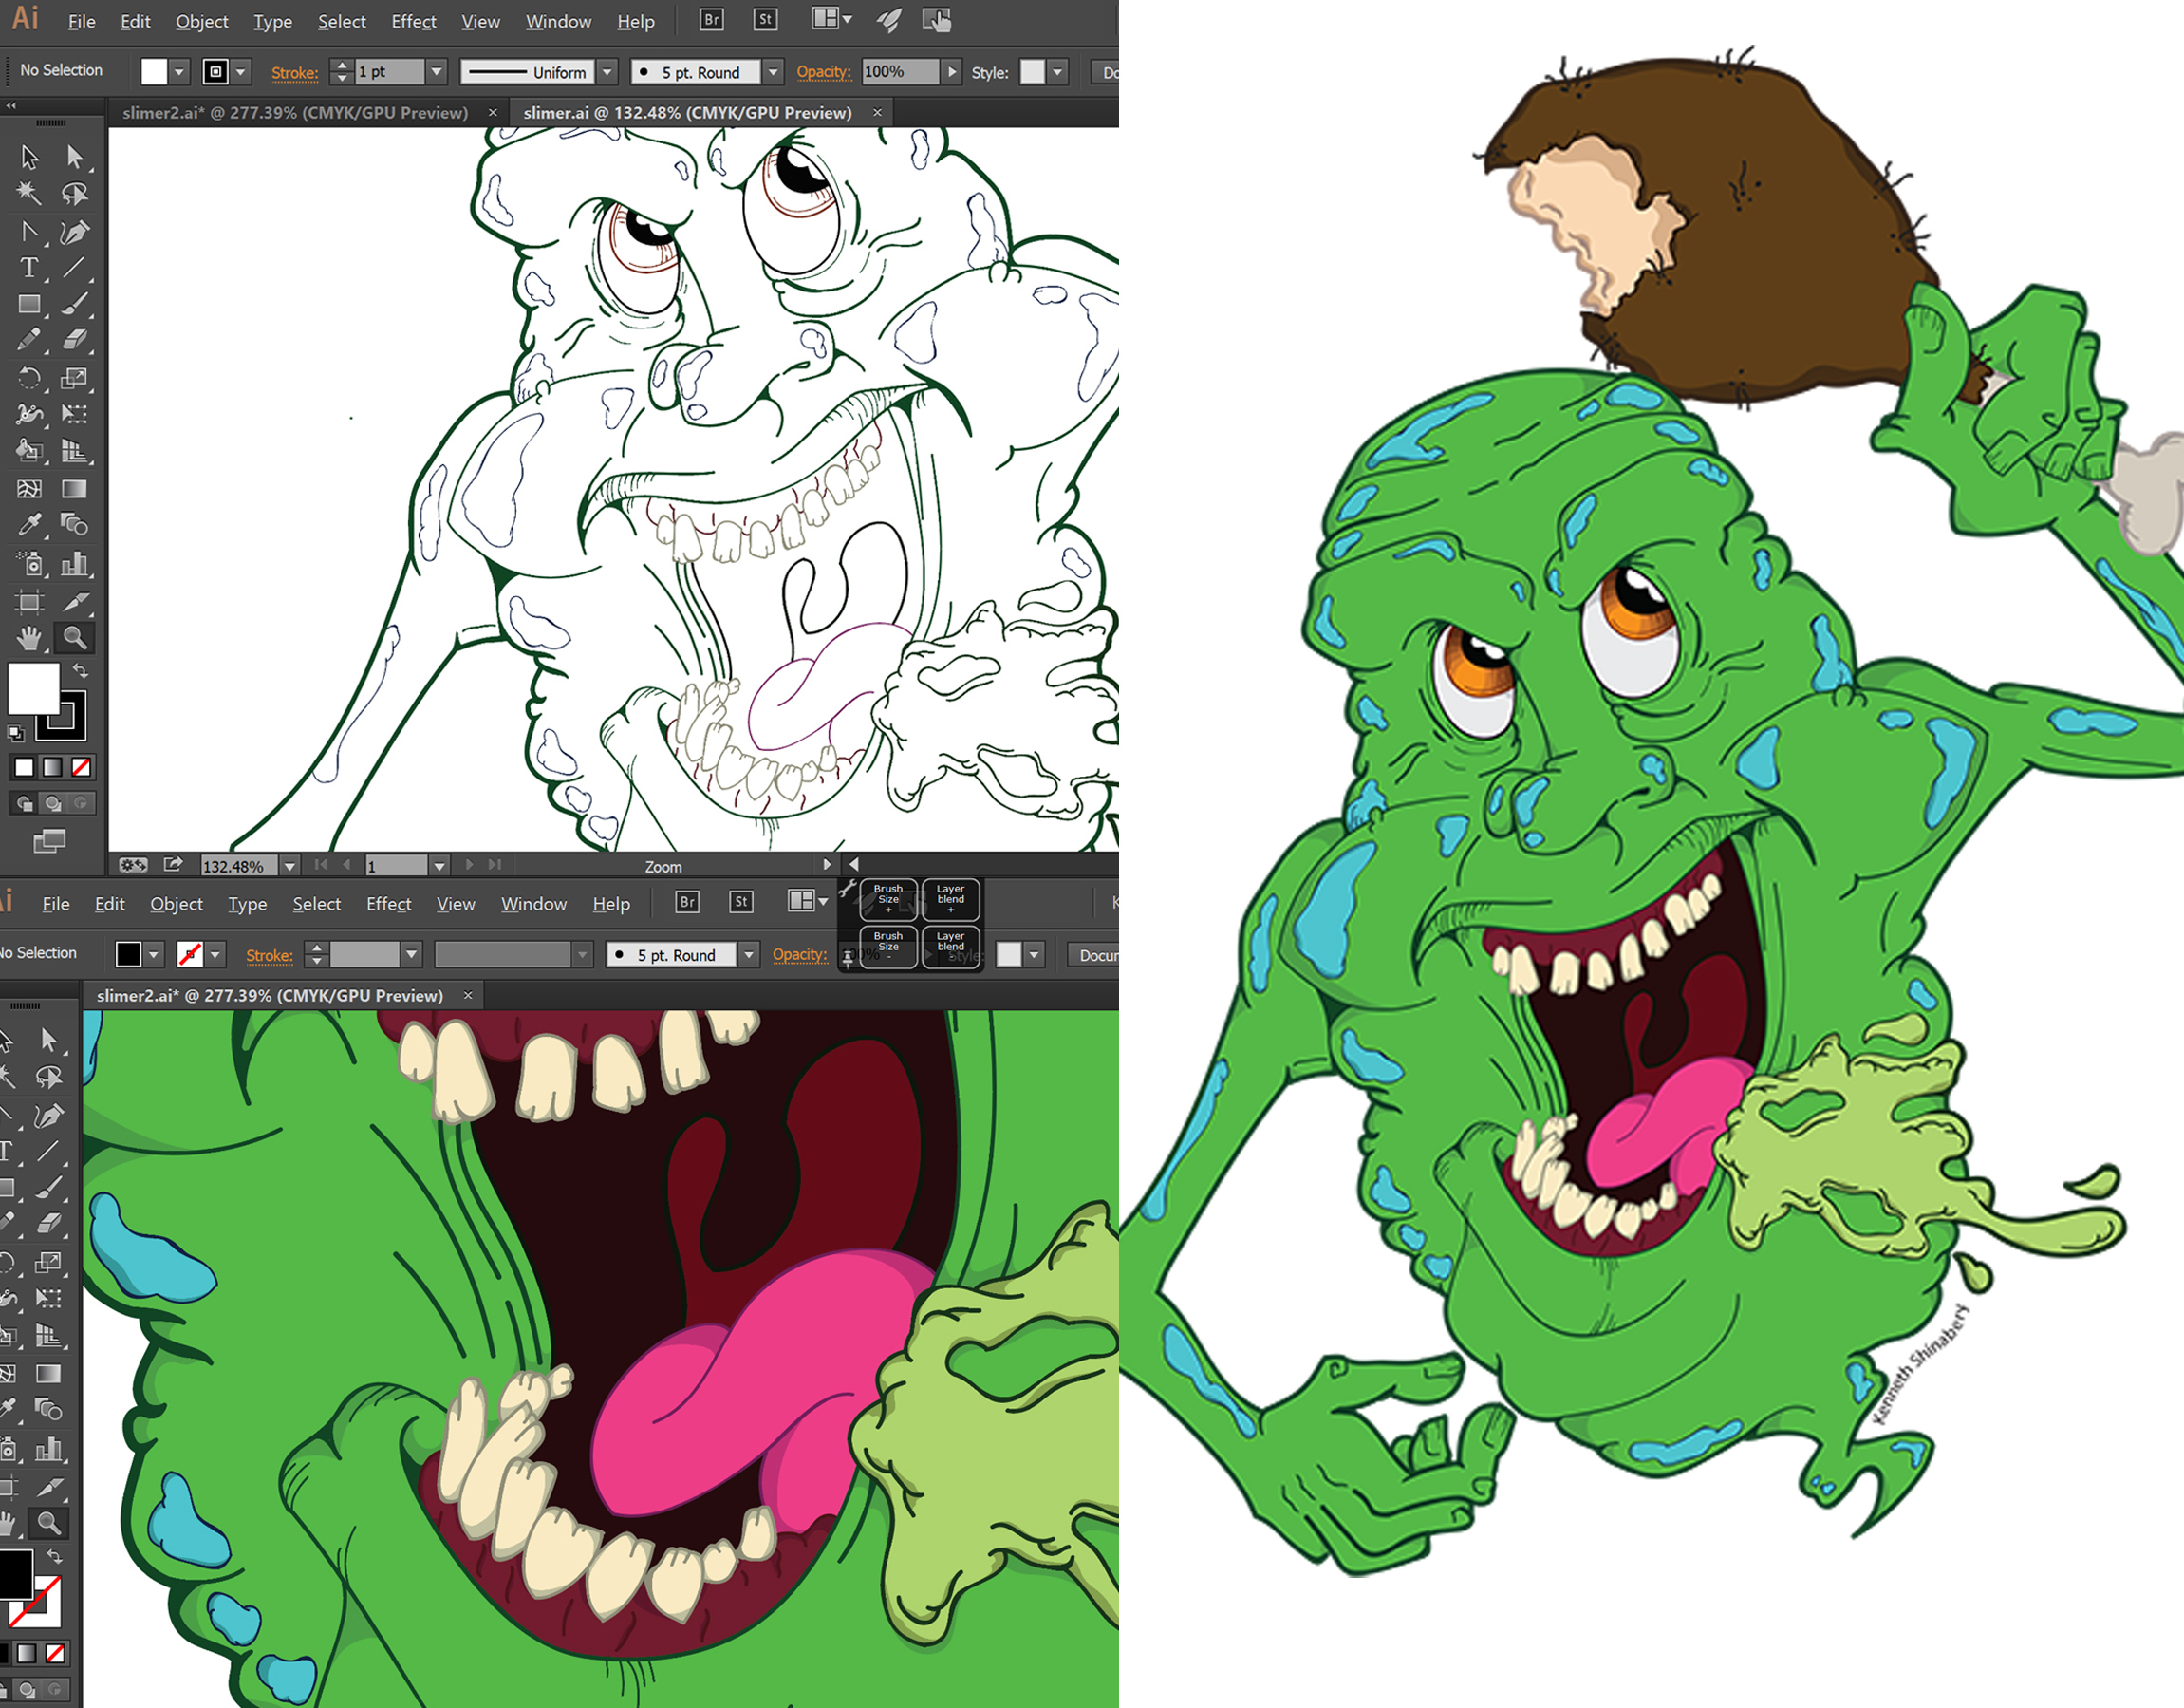Click Stroke link in bottom control bar
Screen dimensions: 2184x1708
coord(270,956)
